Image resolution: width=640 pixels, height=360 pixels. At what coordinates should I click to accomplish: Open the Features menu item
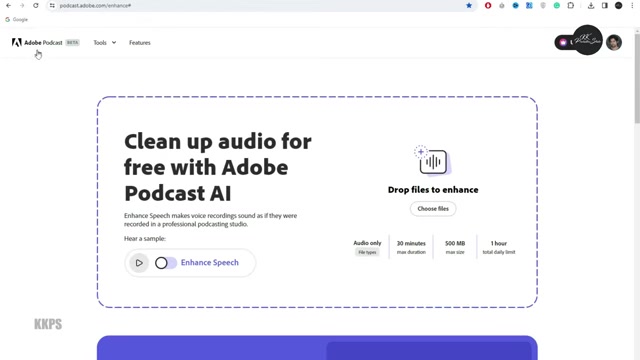pos(140,42)
